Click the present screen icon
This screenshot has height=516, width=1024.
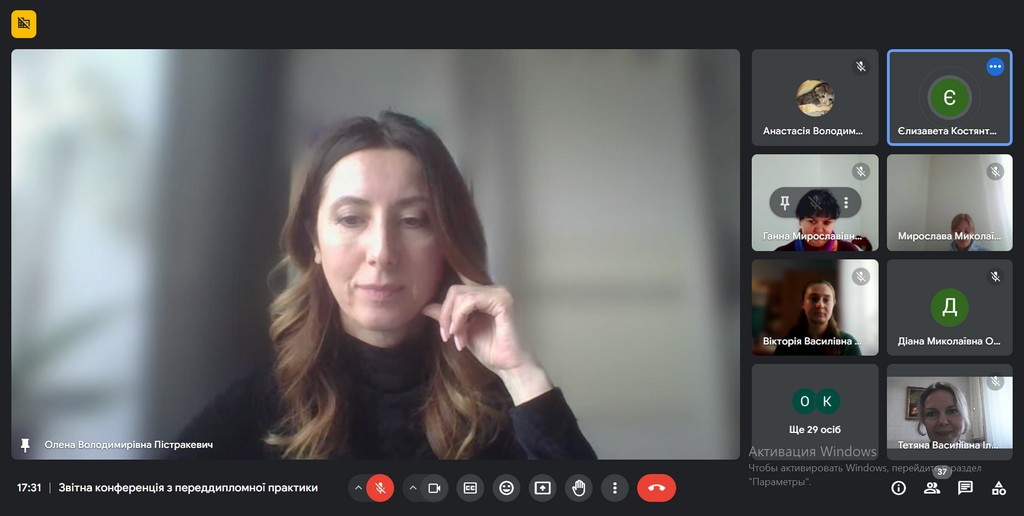[542, 488]
